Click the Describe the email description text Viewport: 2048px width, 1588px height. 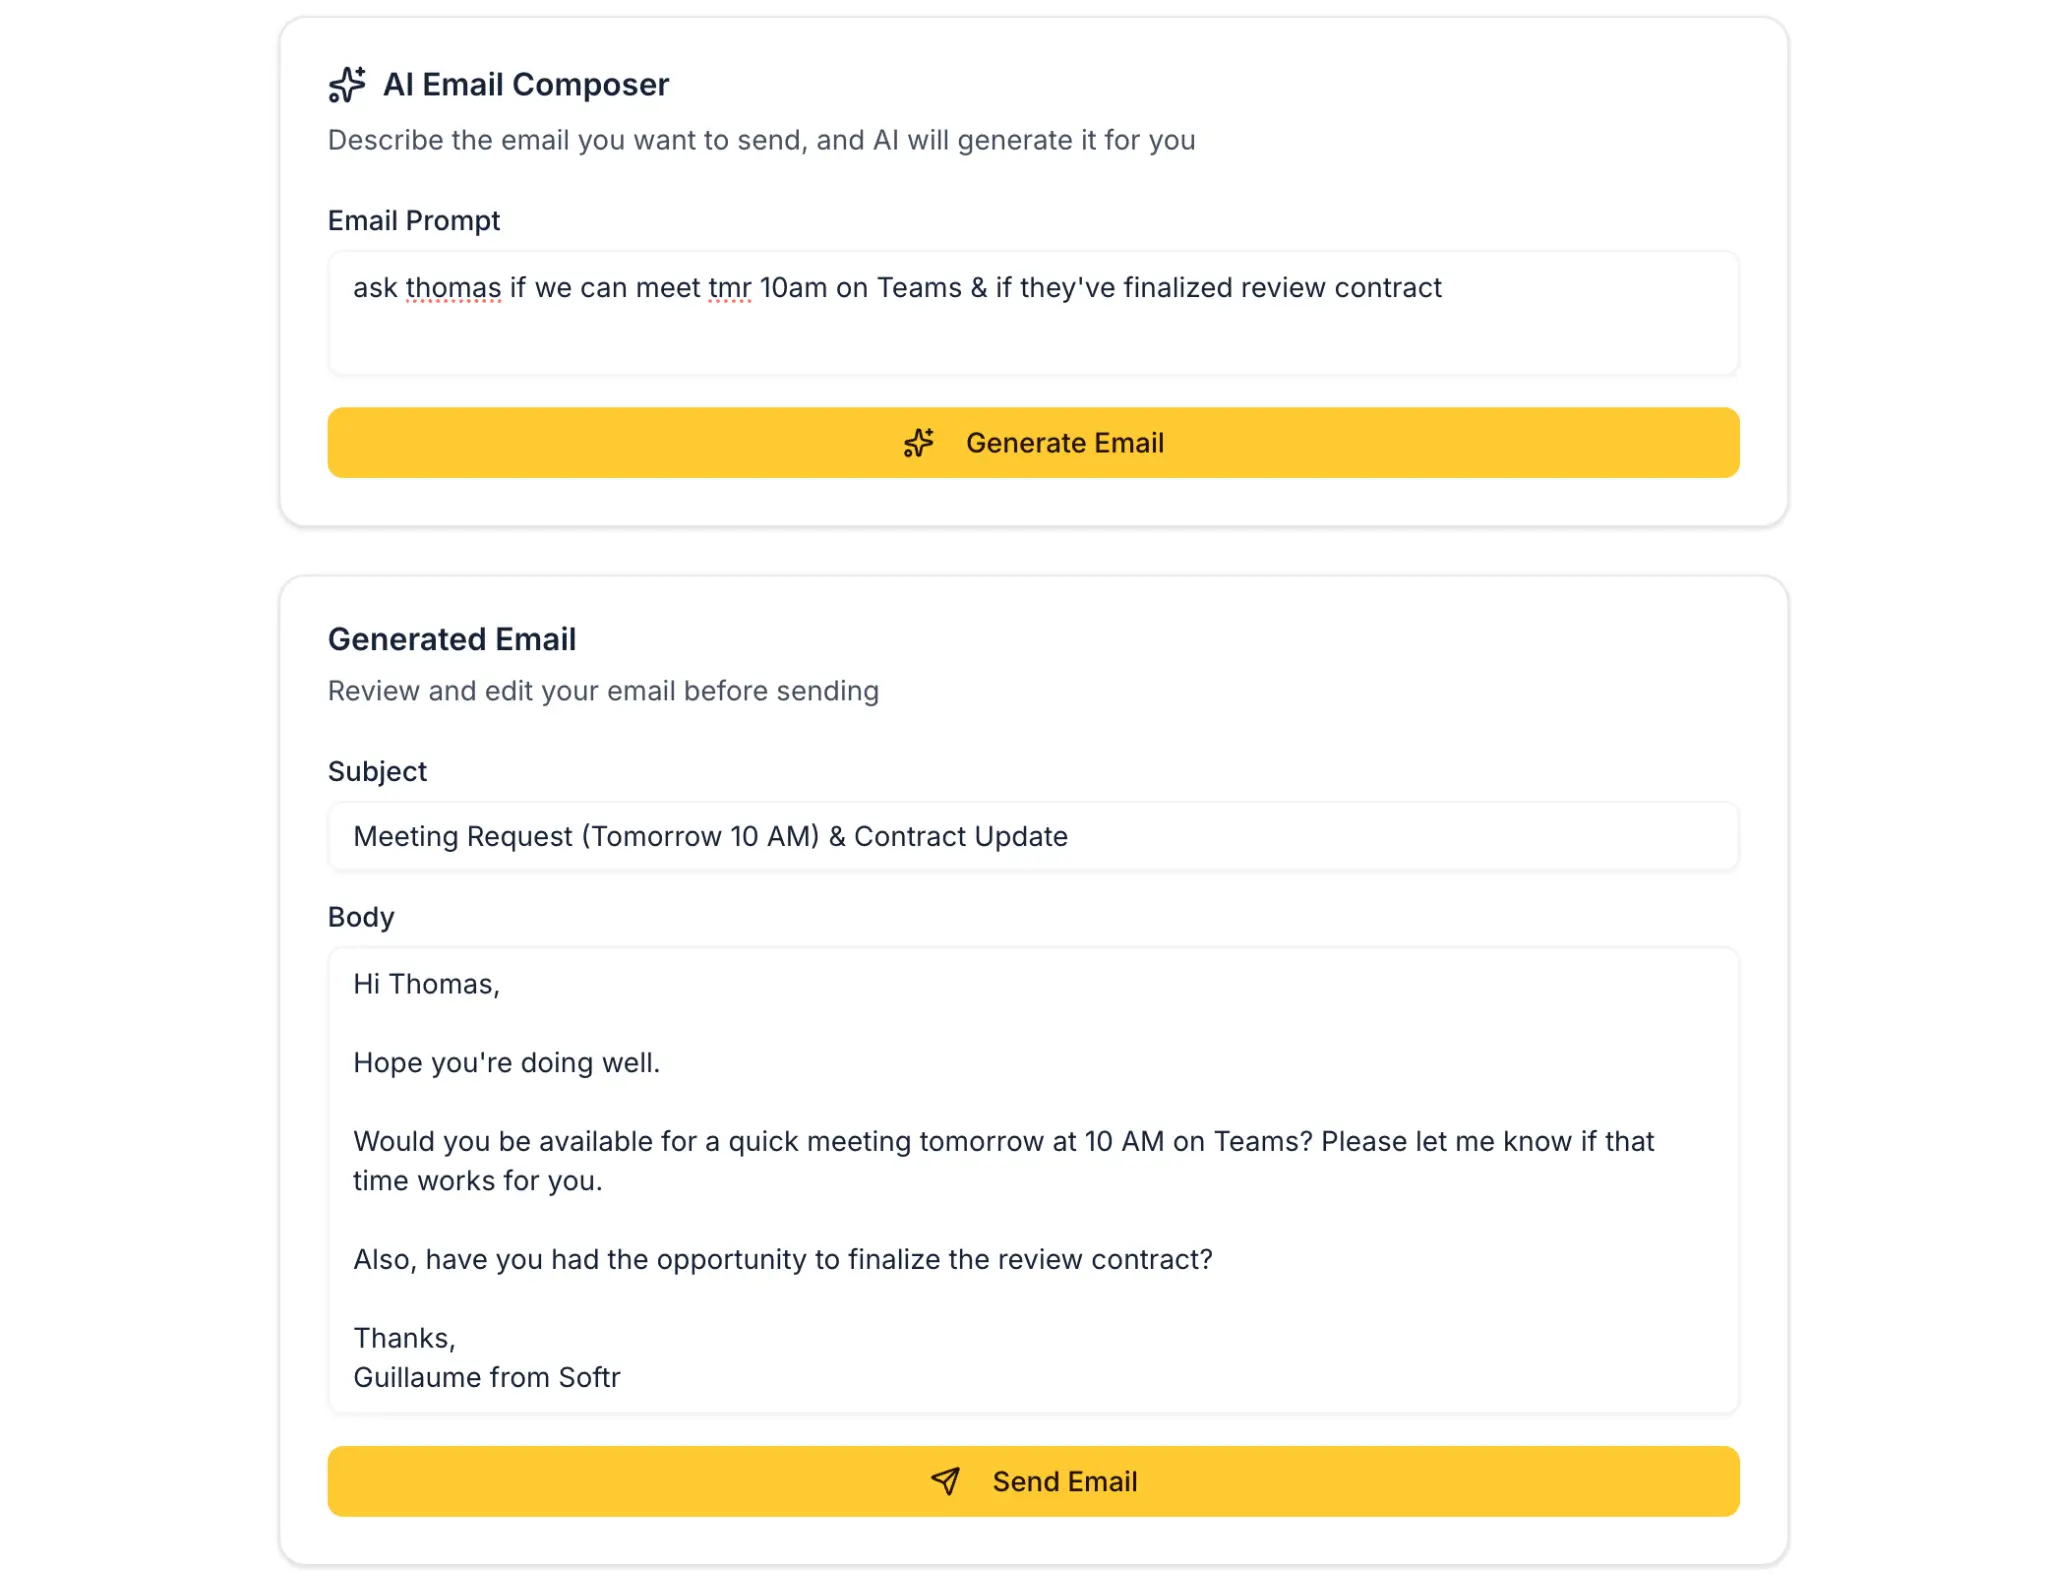(761, 140)
